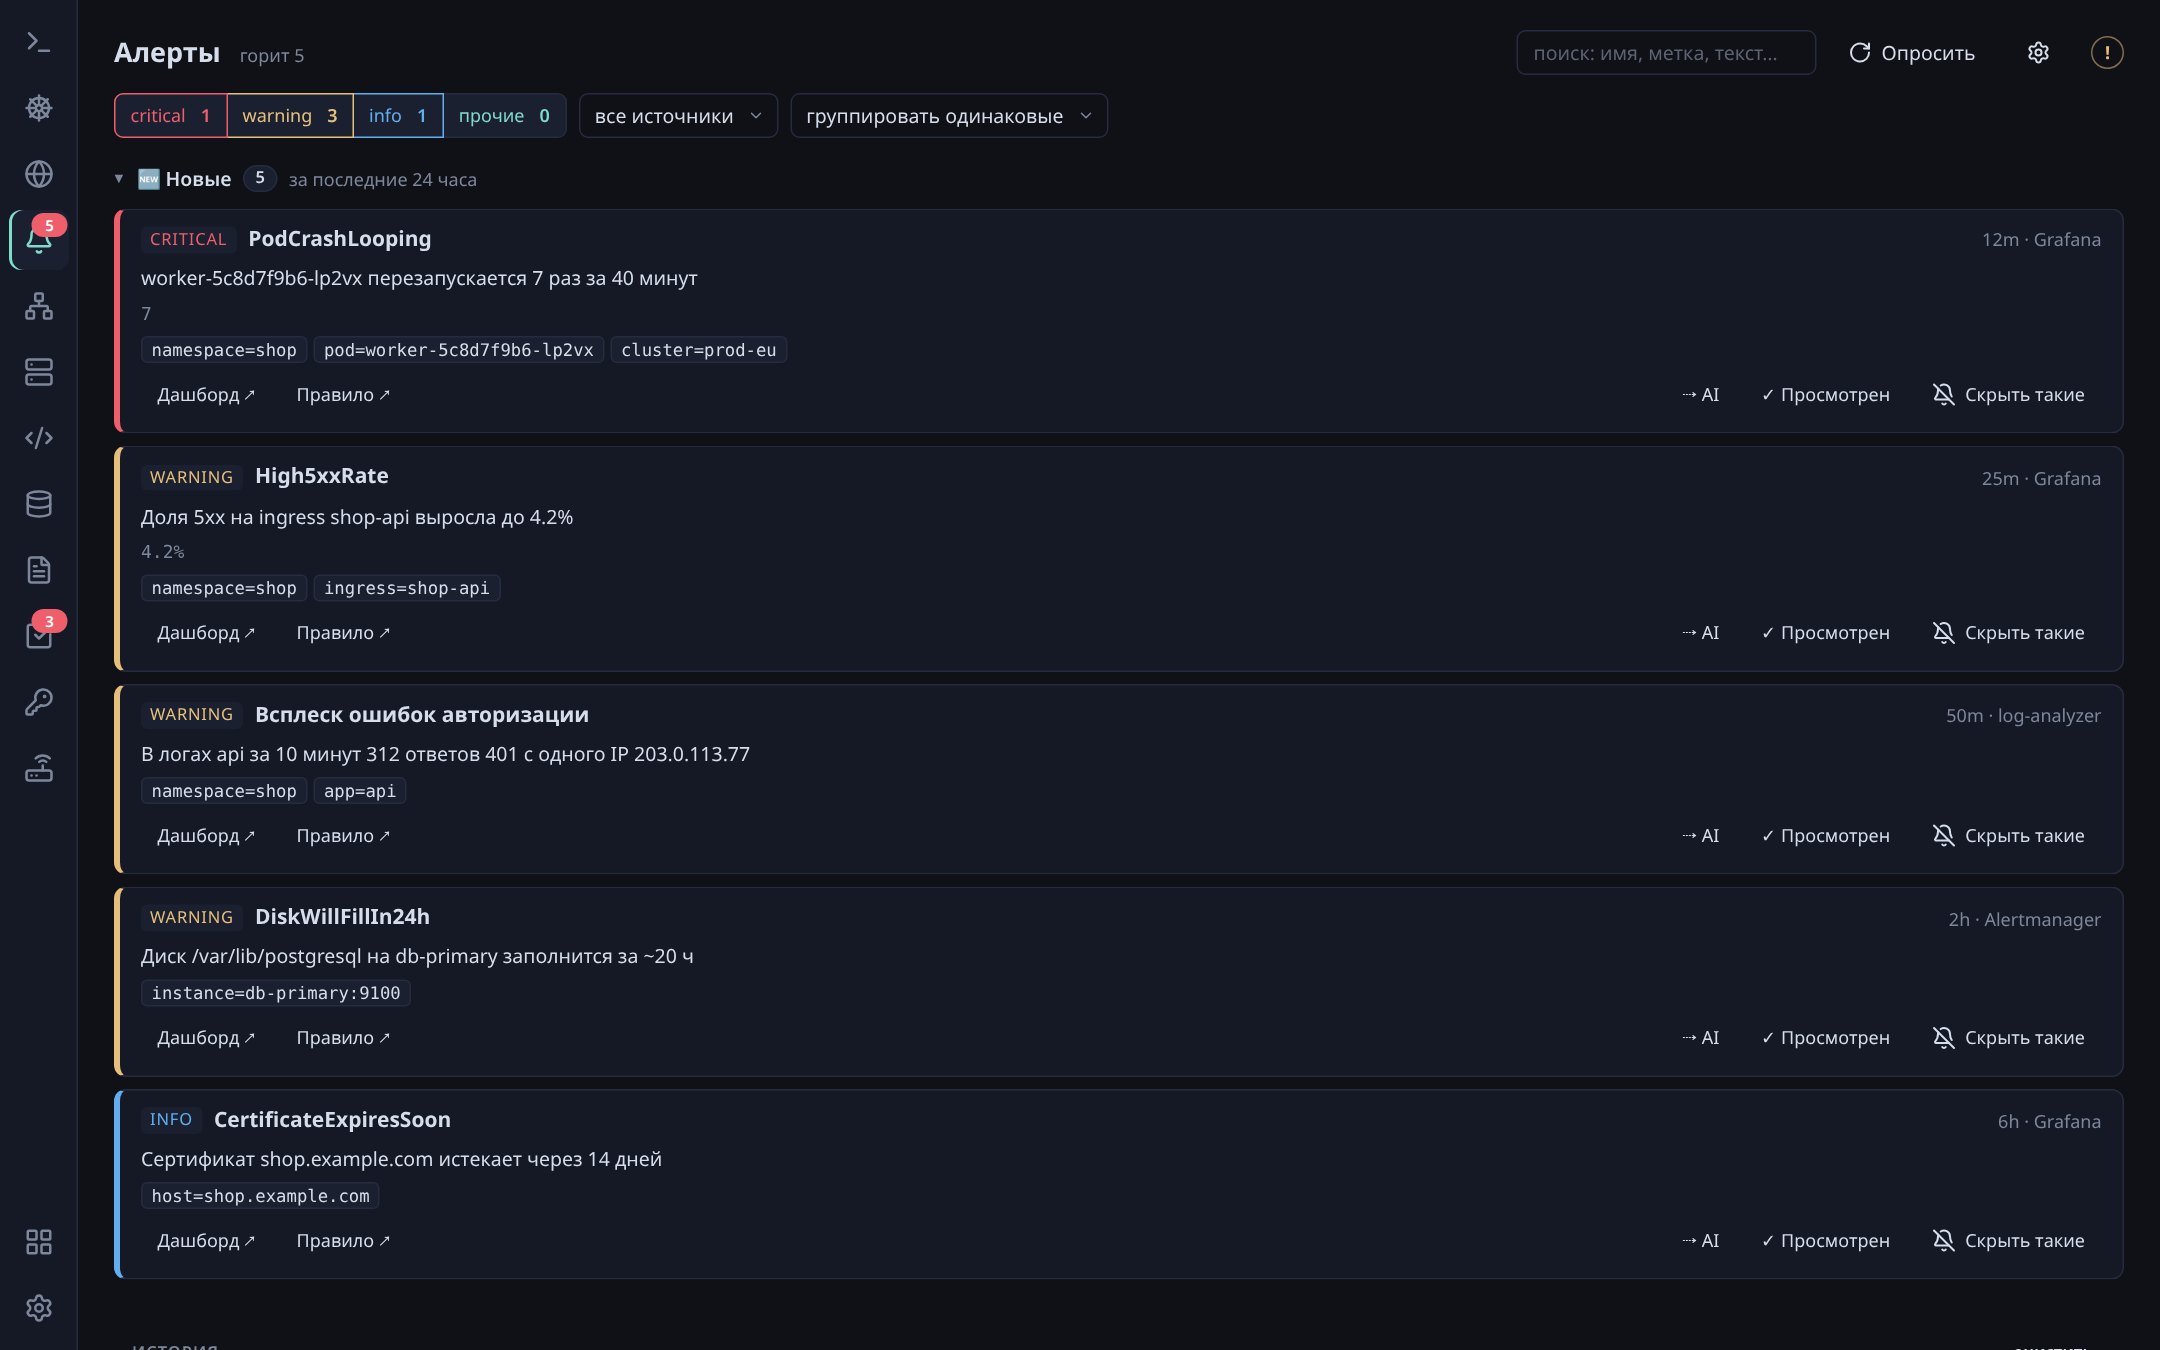Open the группировать одинаковые dropdown
Image resolution: width=2160 pixels, height=1350 pixels.
(x=949, y=116)
